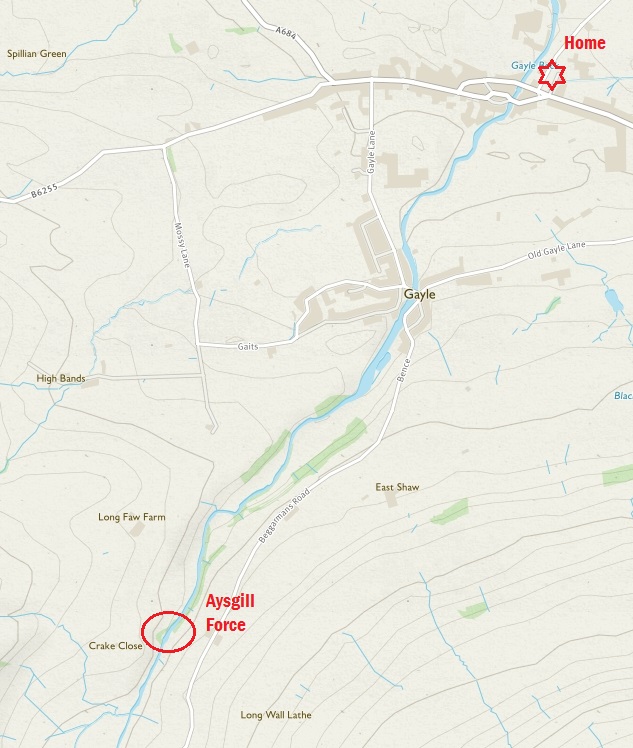The width and height of the screenshot is (633, 748).
Task: Select the Spillian Green place label
Action: (x=37, y=53)
